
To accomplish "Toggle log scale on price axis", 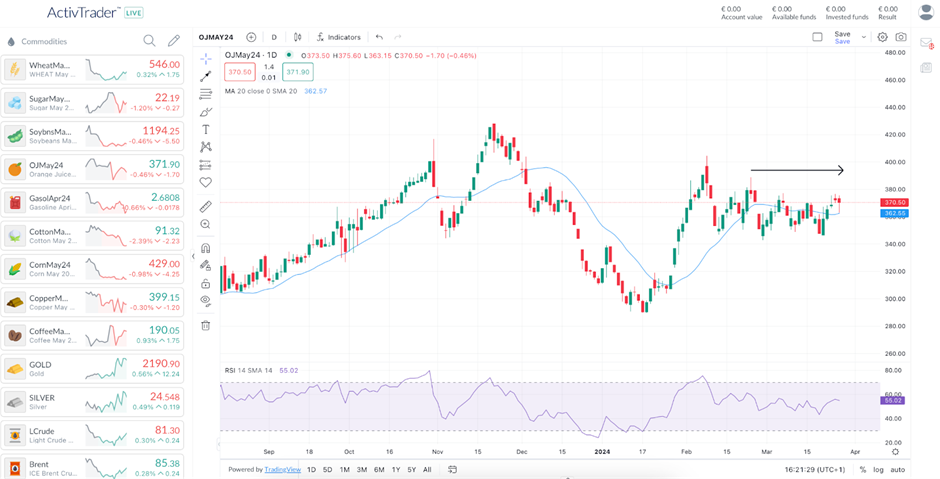I will point(878,469).
